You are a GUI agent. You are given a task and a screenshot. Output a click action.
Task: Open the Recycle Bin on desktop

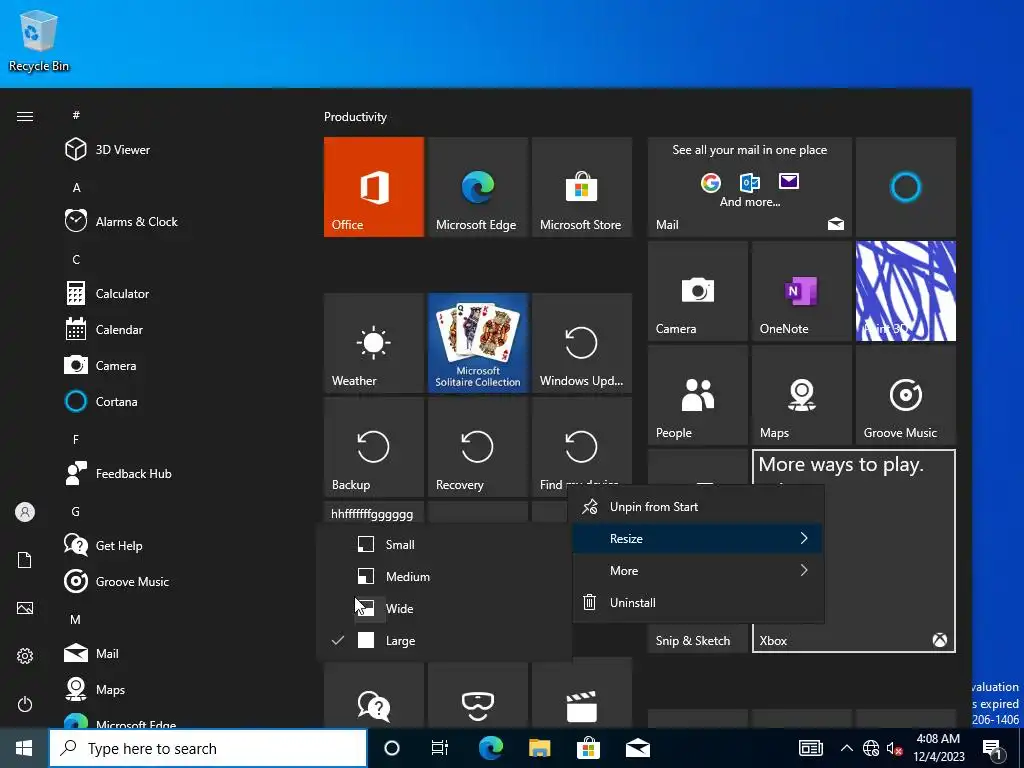pyautogui.click(x=39, y=40)
